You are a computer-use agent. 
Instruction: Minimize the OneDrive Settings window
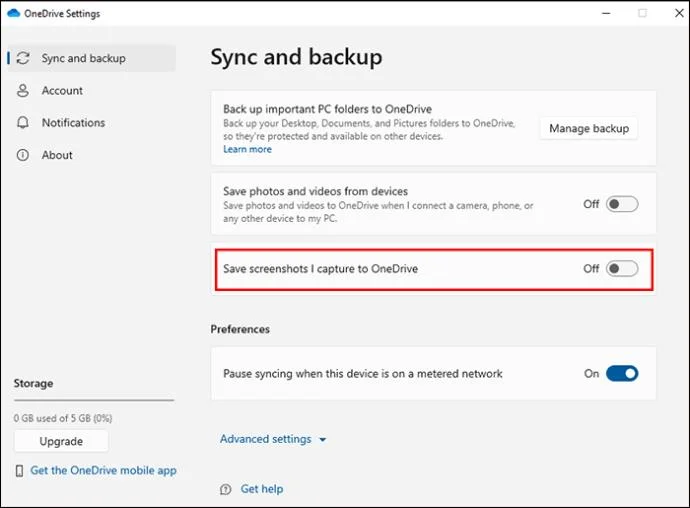(606, 13)
